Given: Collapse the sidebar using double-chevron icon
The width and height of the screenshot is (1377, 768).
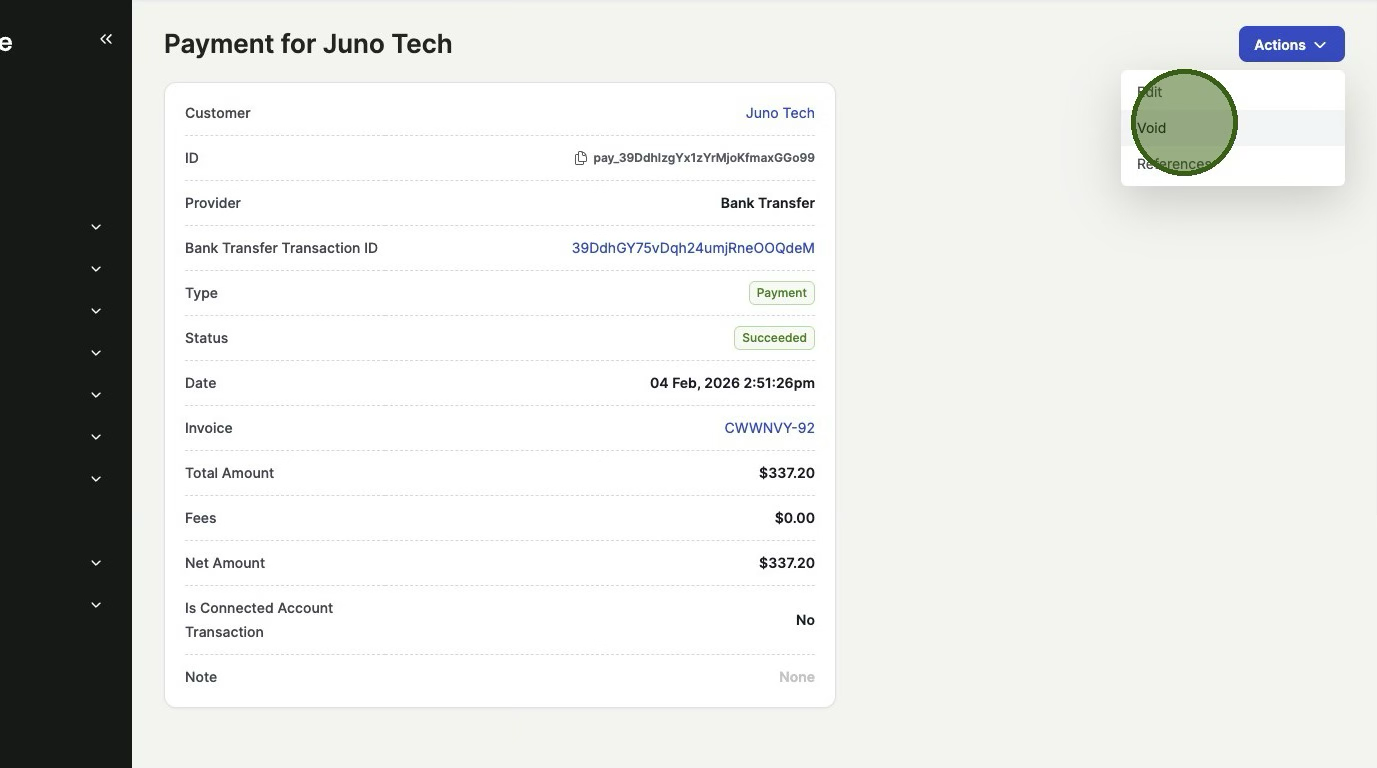Looking at the screenshot, I should [106, 39].
